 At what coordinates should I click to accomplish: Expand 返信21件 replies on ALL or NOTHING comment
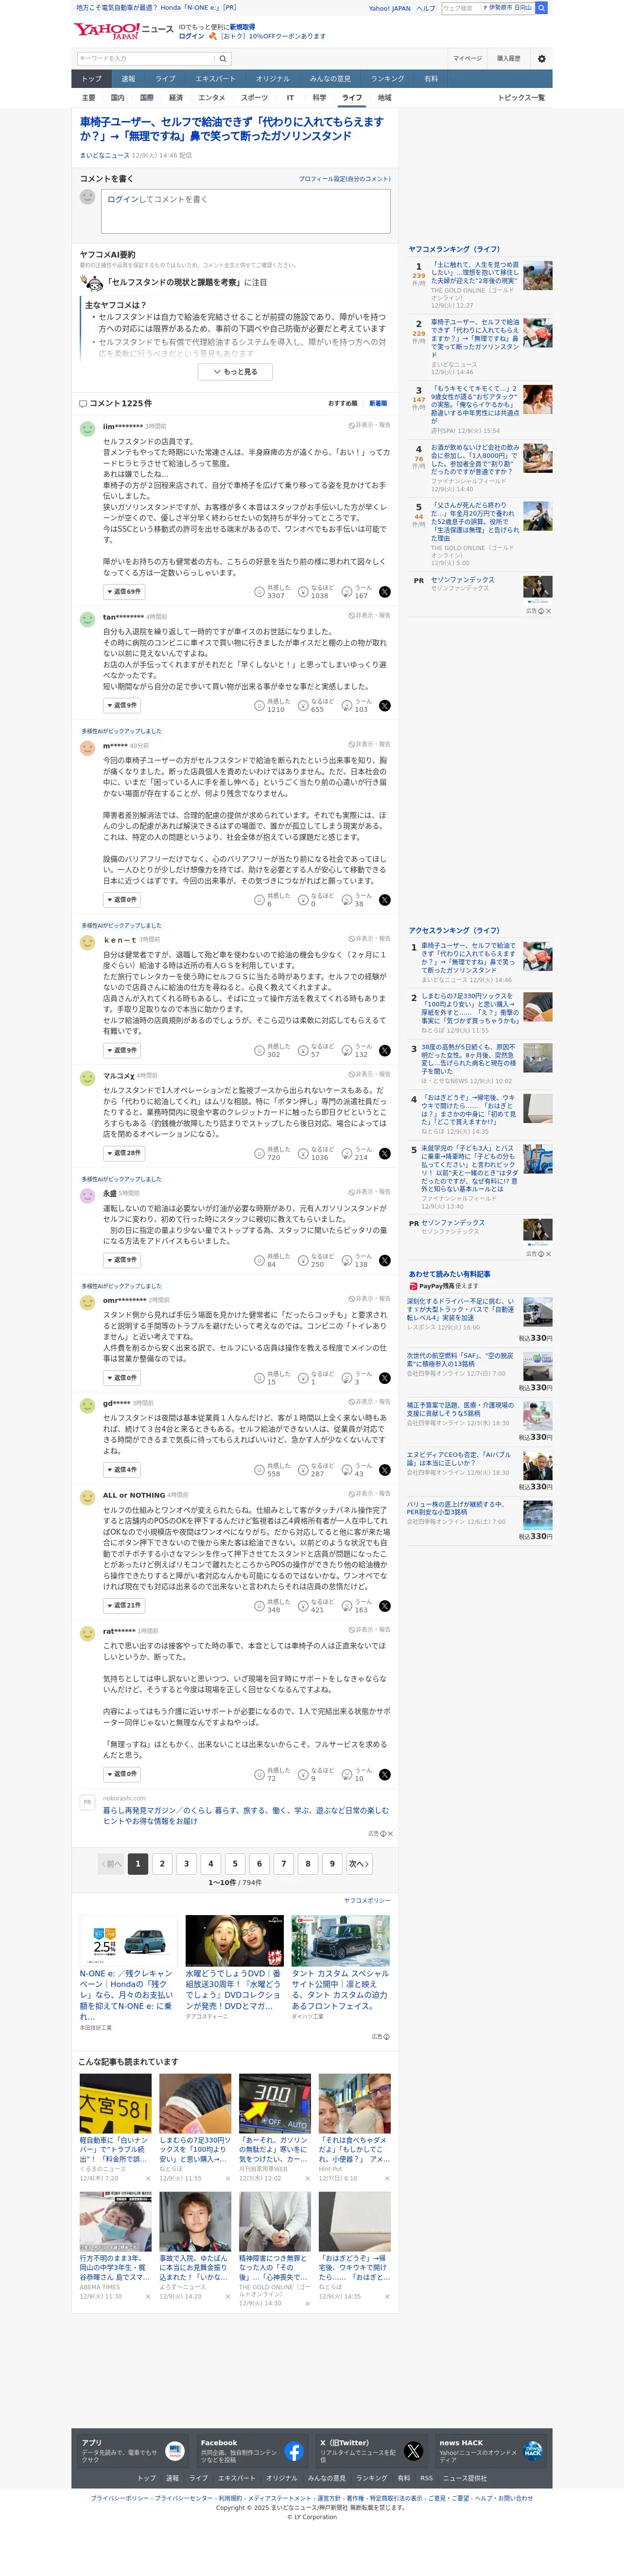click(x=124, y=1606)
